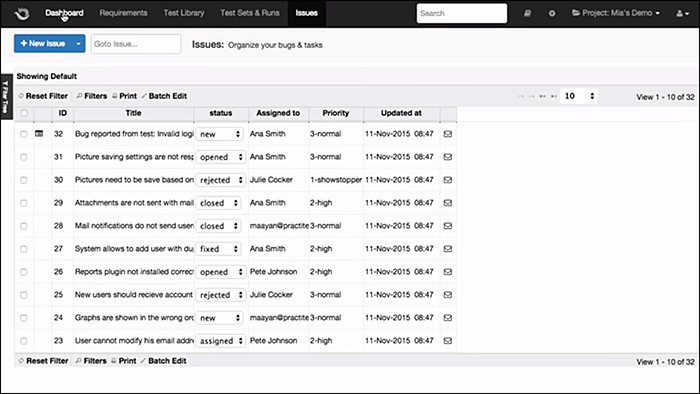This screenshot has width=700, height=394.
Task: Go to the first page arrow
Action: click(521, 96)
